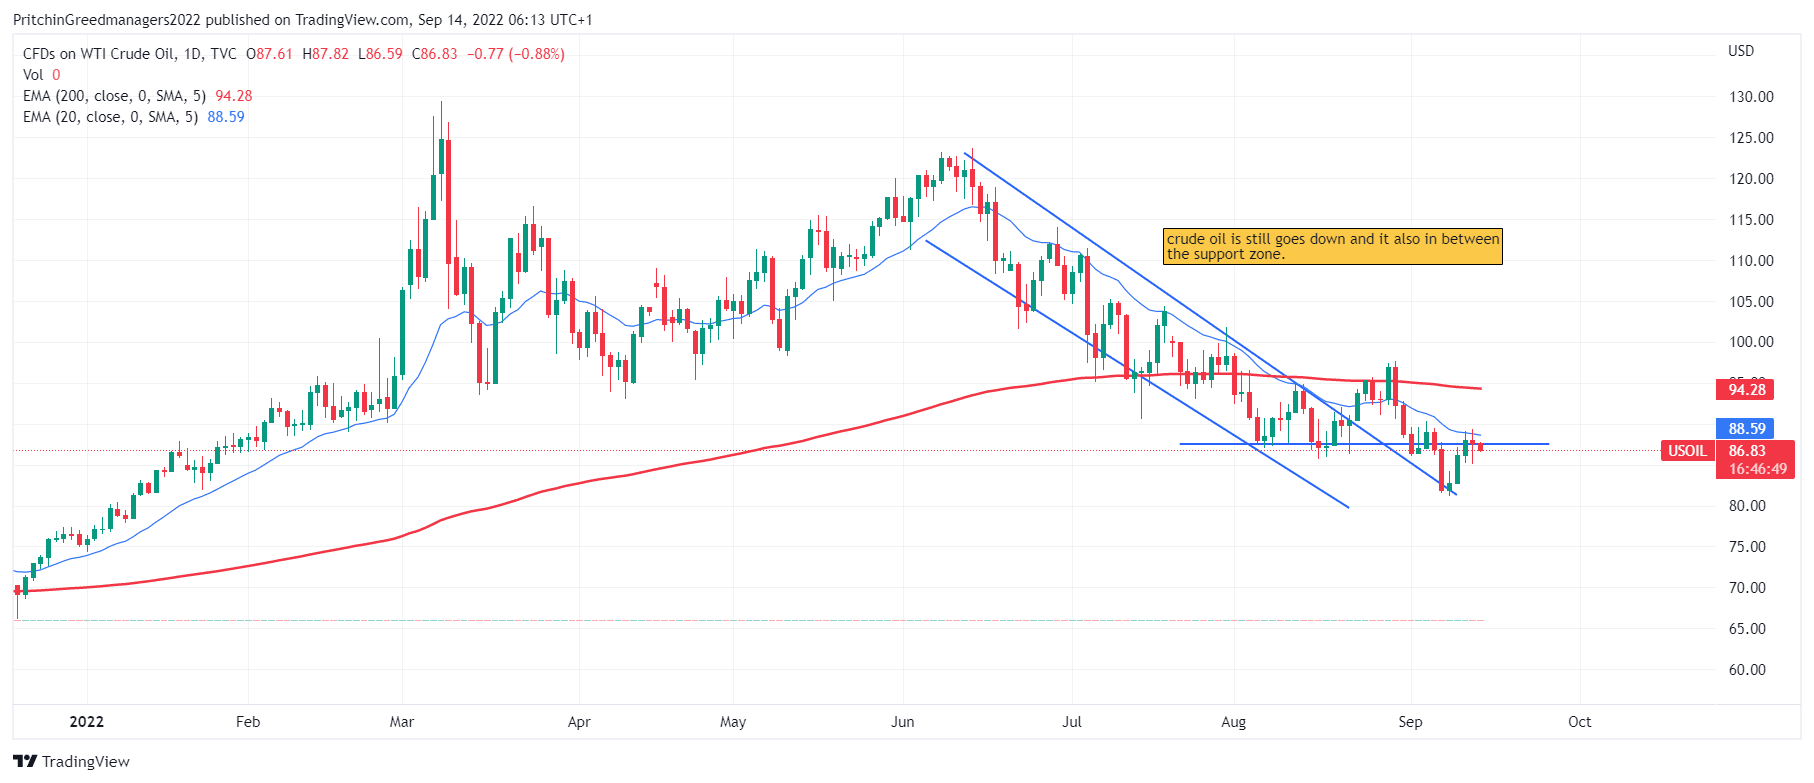
Task: Click the Mar time axis label
Action: click(402, 722)
